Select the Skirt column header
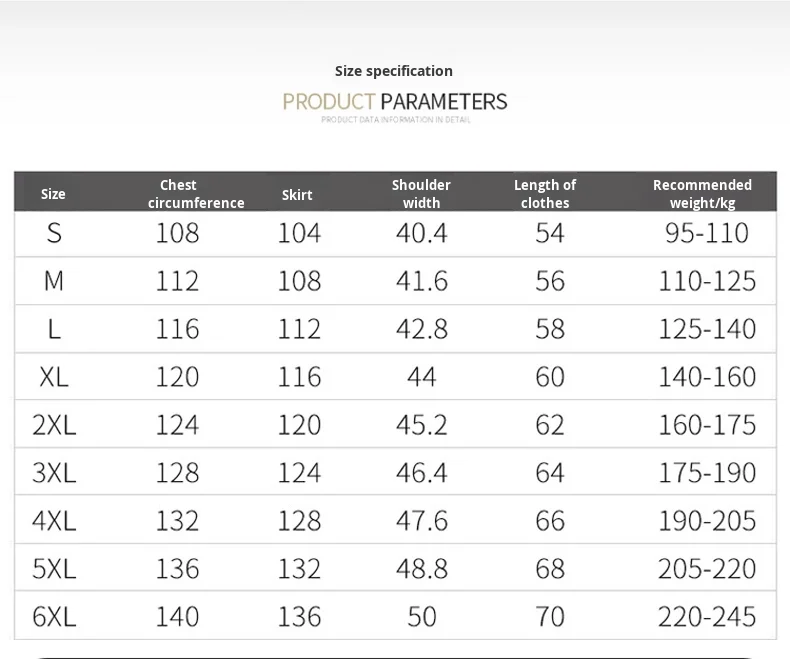 pos(297,195)
